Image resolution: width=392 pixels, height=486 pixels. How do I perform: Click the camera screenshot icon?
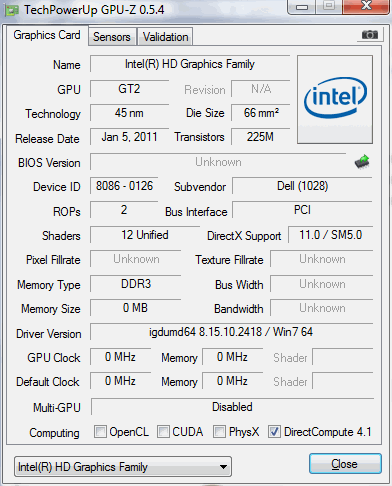[x=369, y=35]
